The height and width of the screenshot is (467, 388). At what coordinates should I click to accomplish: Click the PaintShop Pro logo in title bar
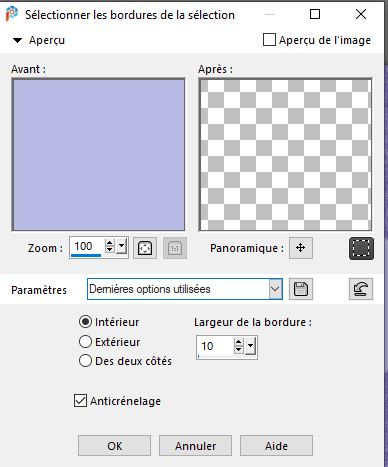[x=12, y=14]
